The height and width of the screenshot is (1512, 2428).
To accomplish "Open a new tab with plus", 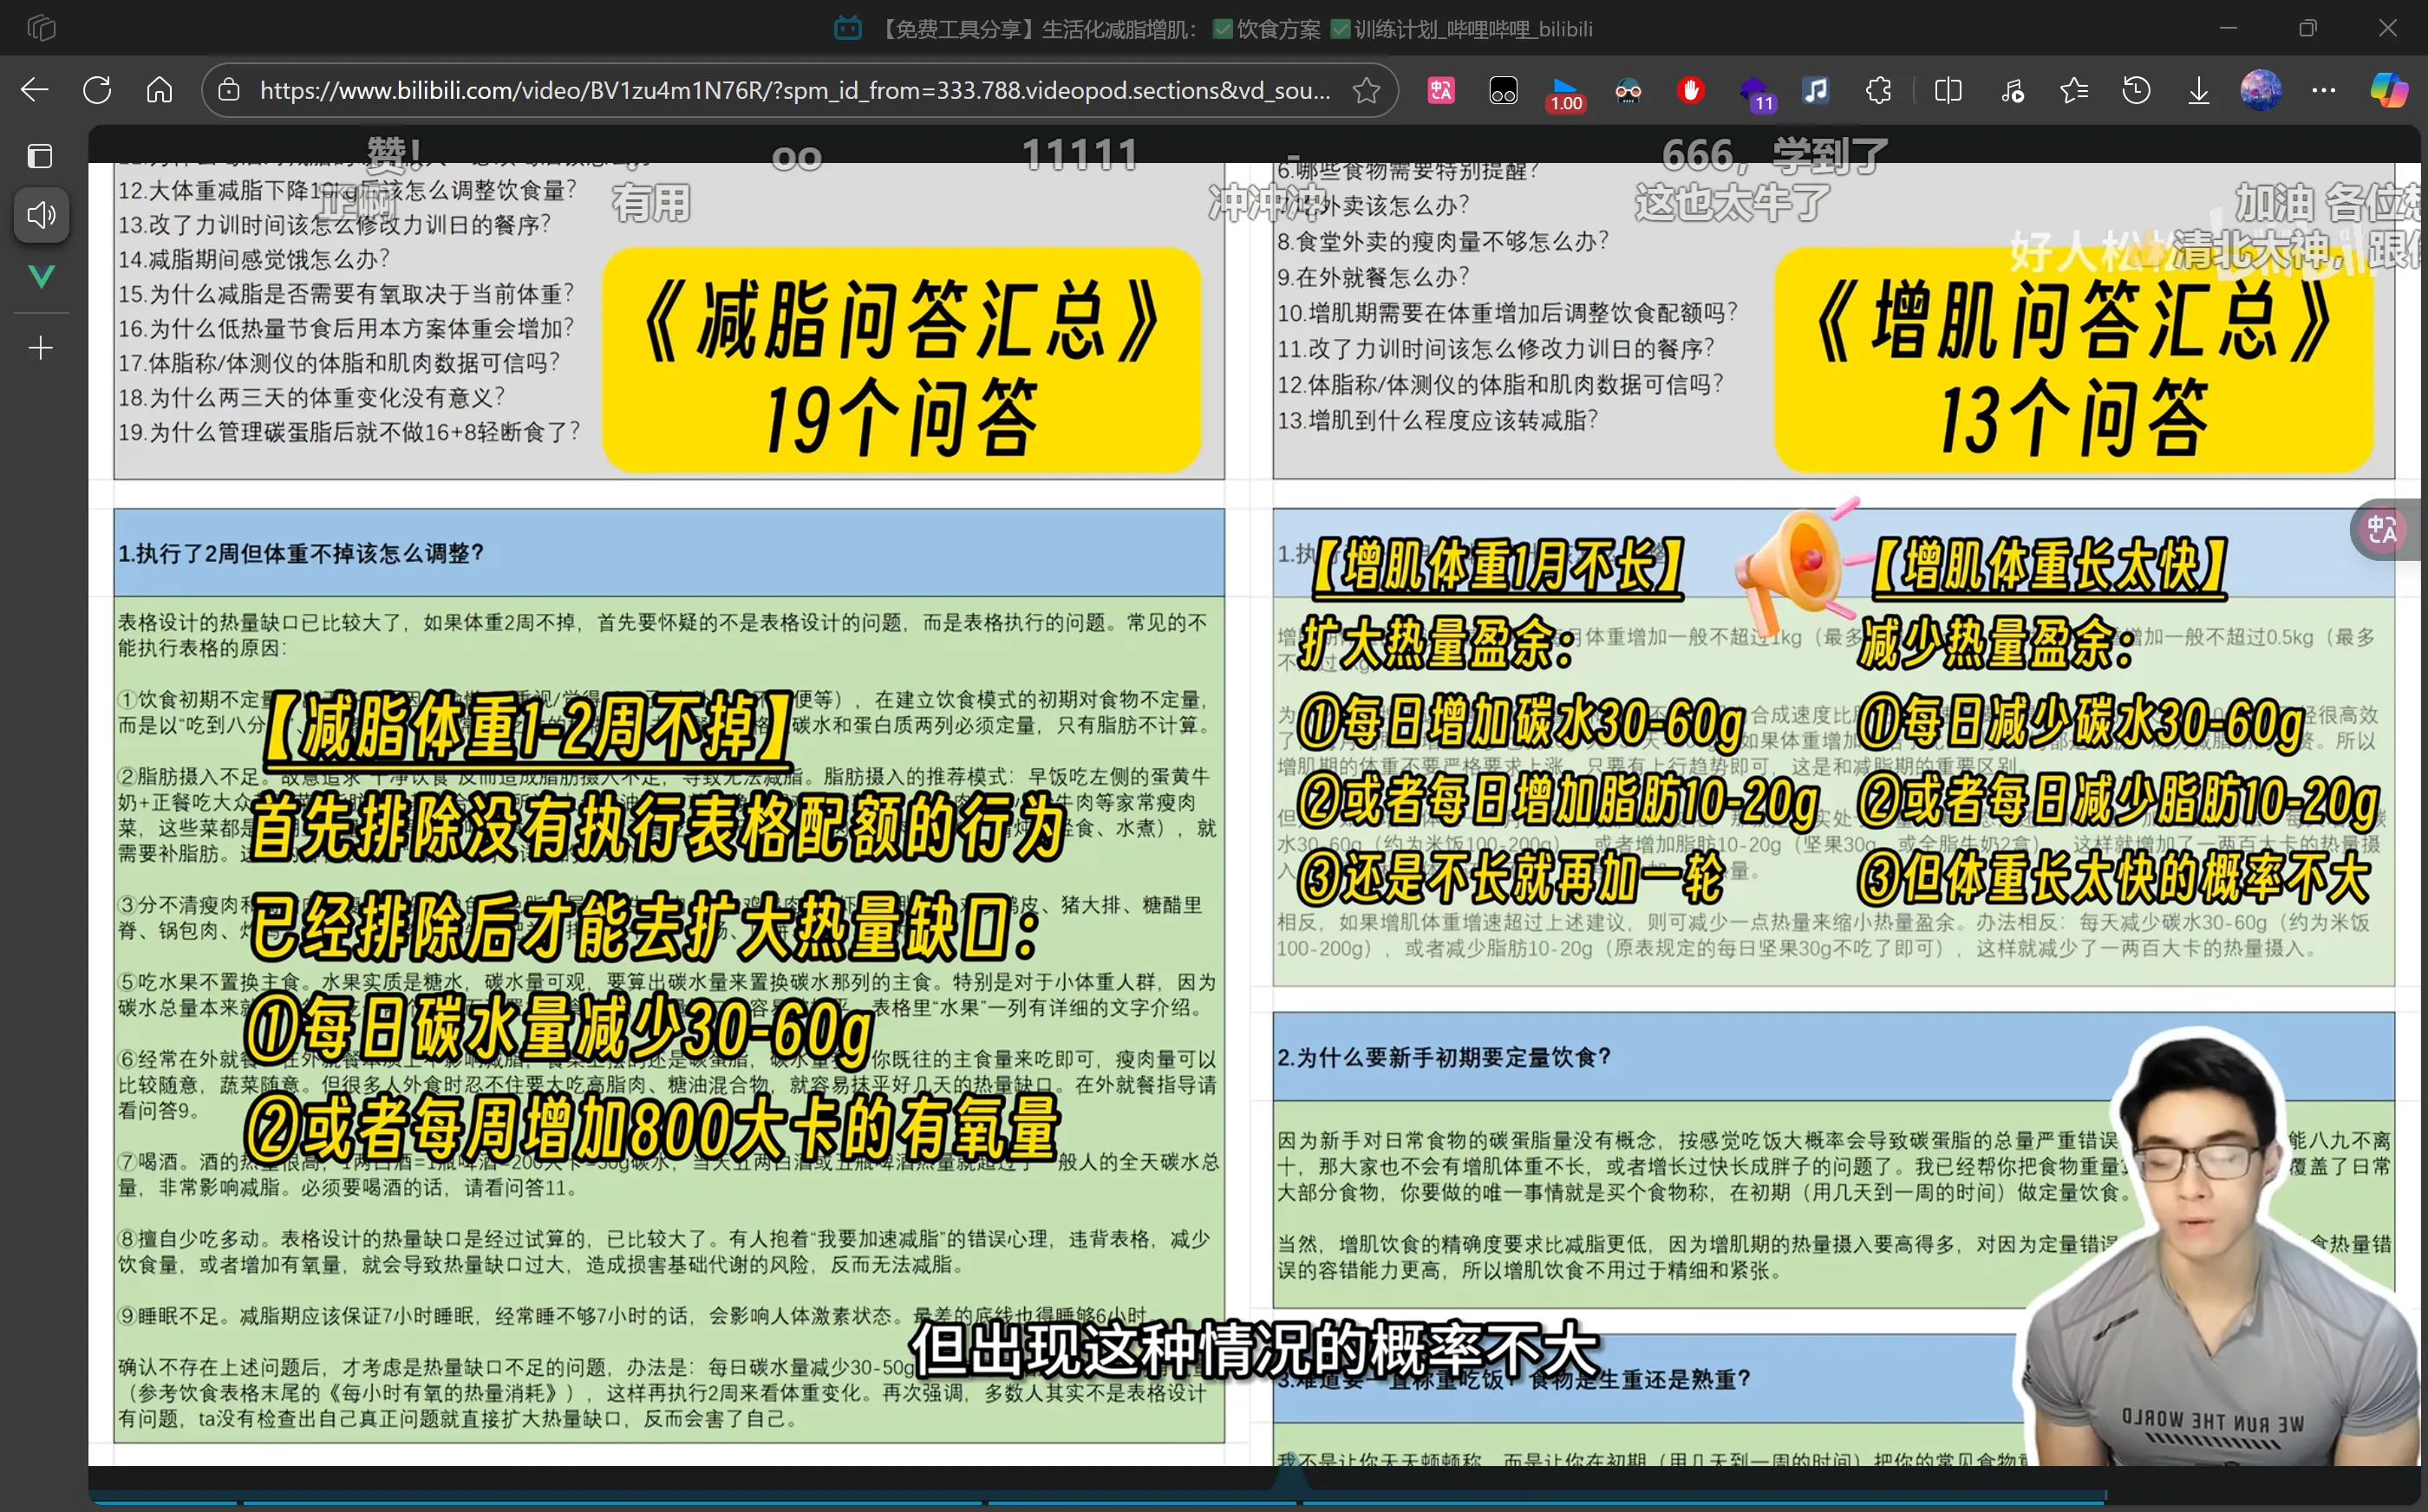I will (x=41, y=348).
